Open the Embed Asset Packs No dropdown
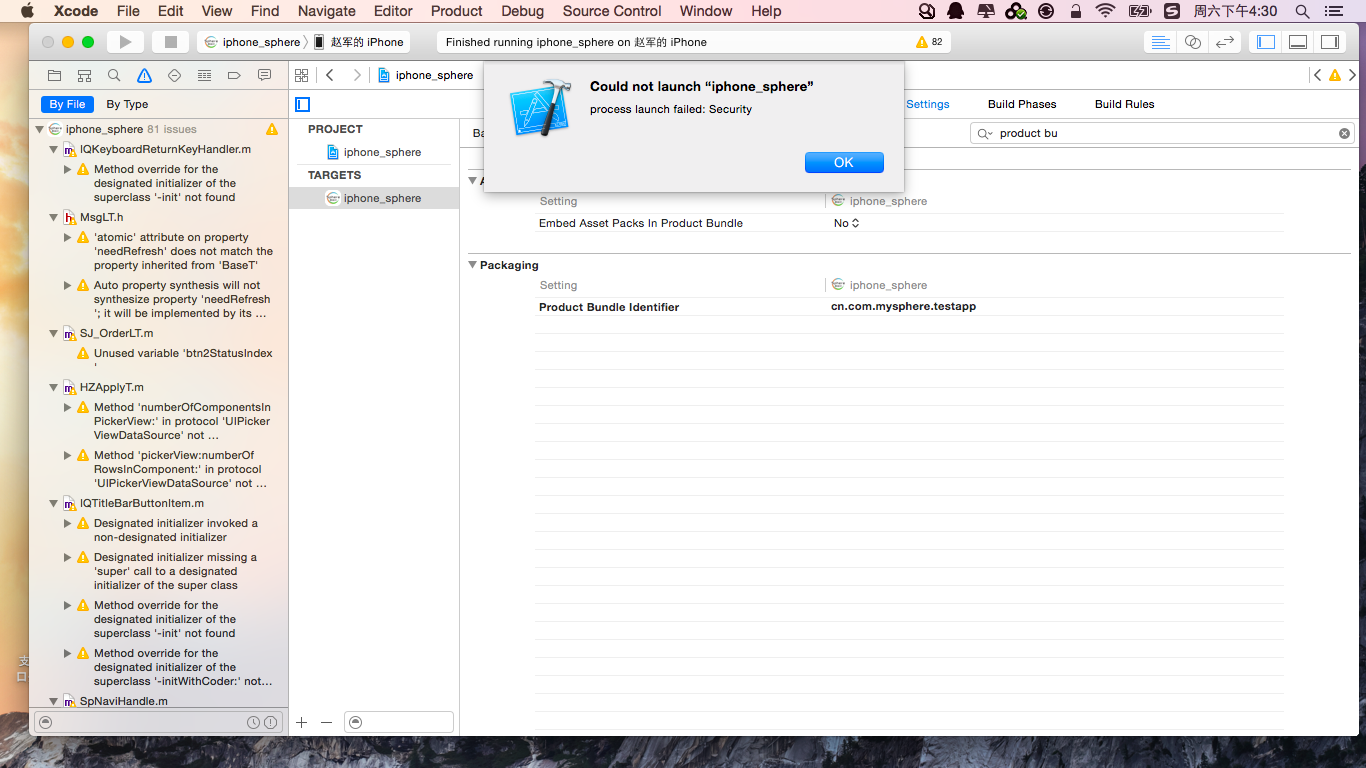This screenshot has height=768, width=1366. (x=846, y=223)
